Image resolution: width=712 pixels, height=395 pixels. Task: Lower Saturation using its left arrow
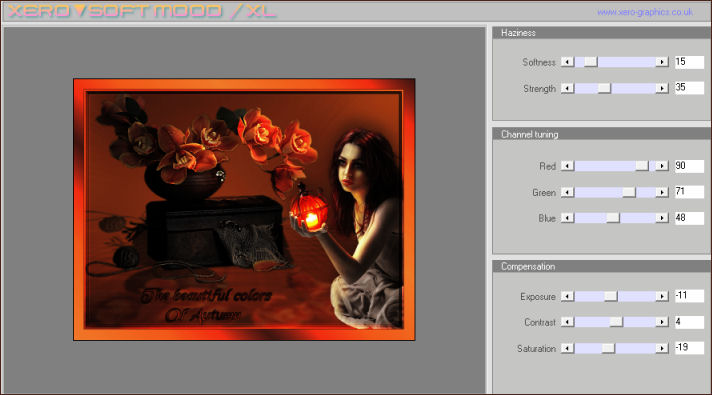[x=568, y=348]
